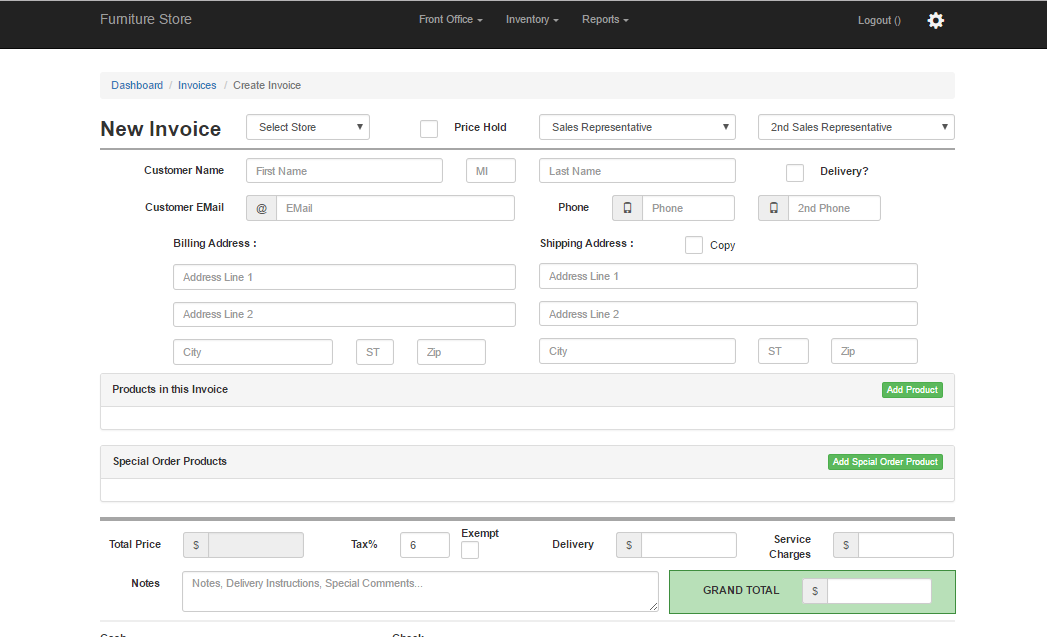Open the Inventory menu
The width and height of the screenshot is (1047, 637).
(531, 20)
